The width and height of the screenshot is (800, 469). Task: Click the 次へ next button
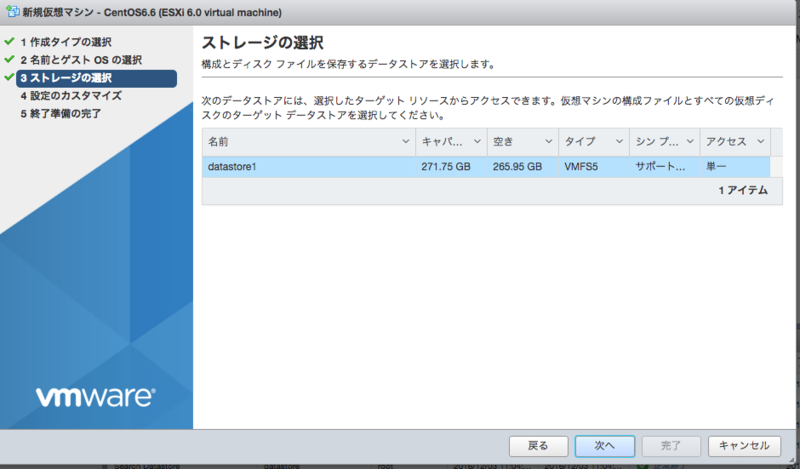(x=605, y=446)
